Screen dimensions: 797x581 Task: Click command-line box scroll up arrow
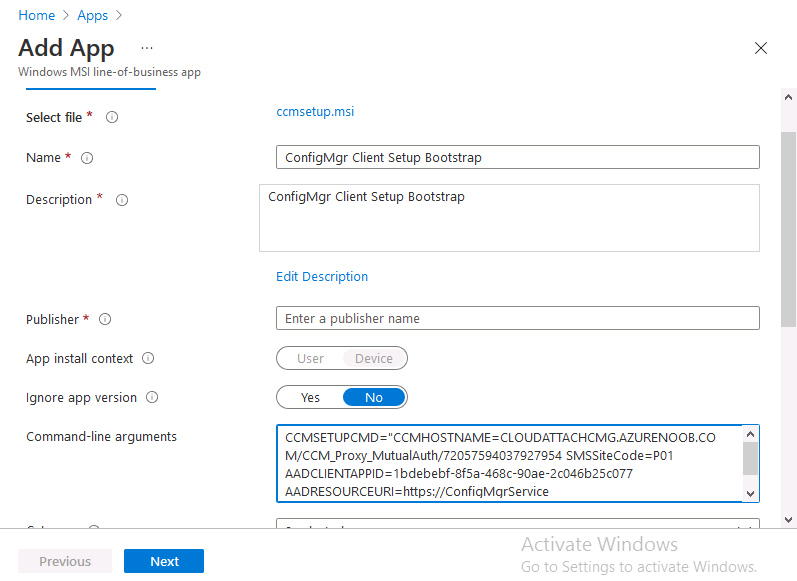point(750,434)
